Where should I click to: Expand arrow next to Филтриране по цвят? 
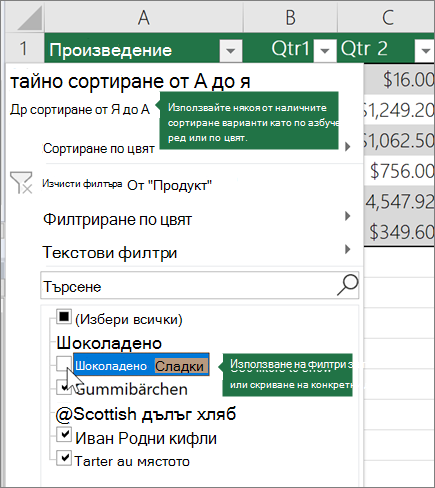tap(348, 216)
